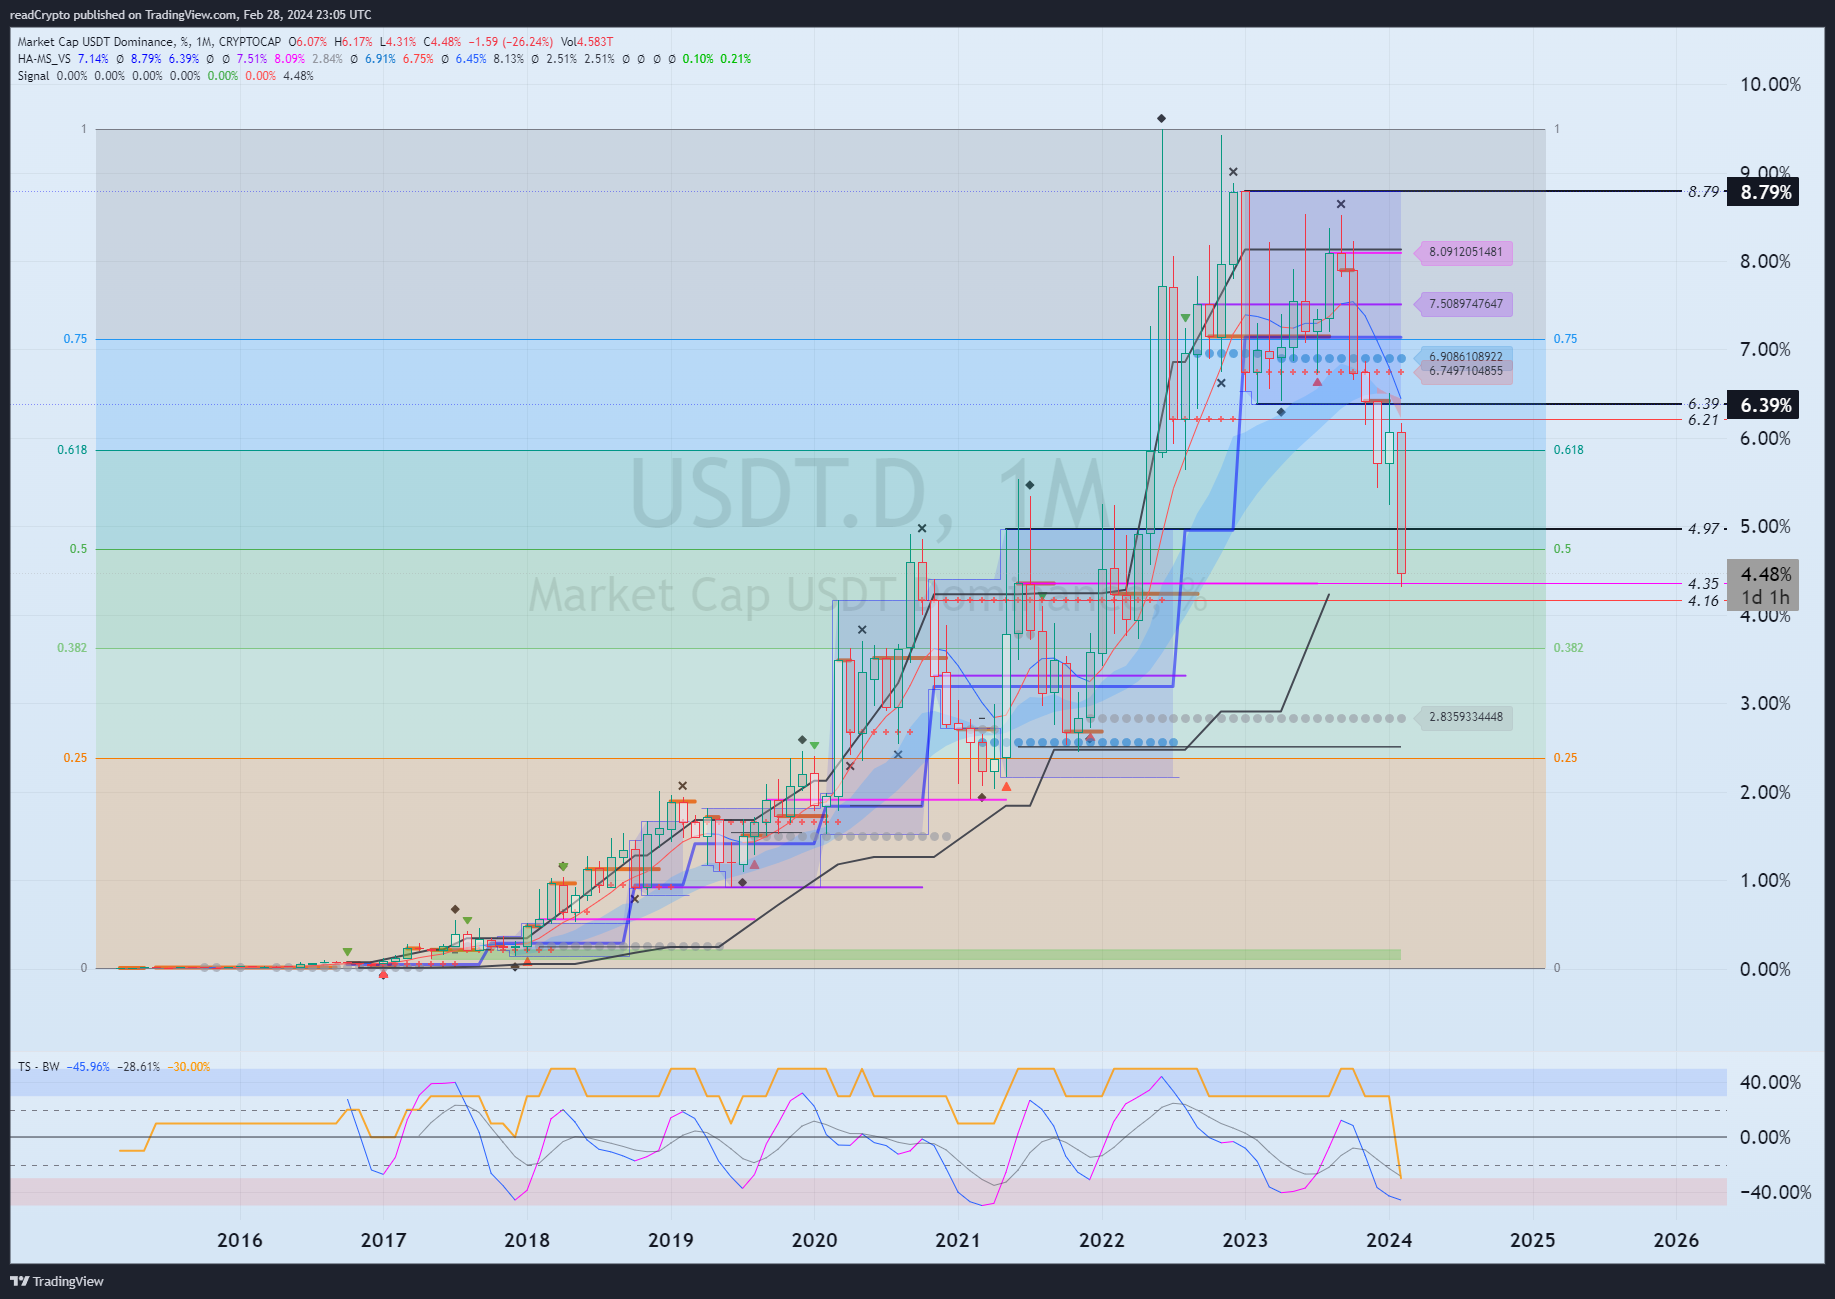Click the 7.5089747647 purple level label
1835x1299 pixels.
pyautogui.click(x=1465, y=304)
